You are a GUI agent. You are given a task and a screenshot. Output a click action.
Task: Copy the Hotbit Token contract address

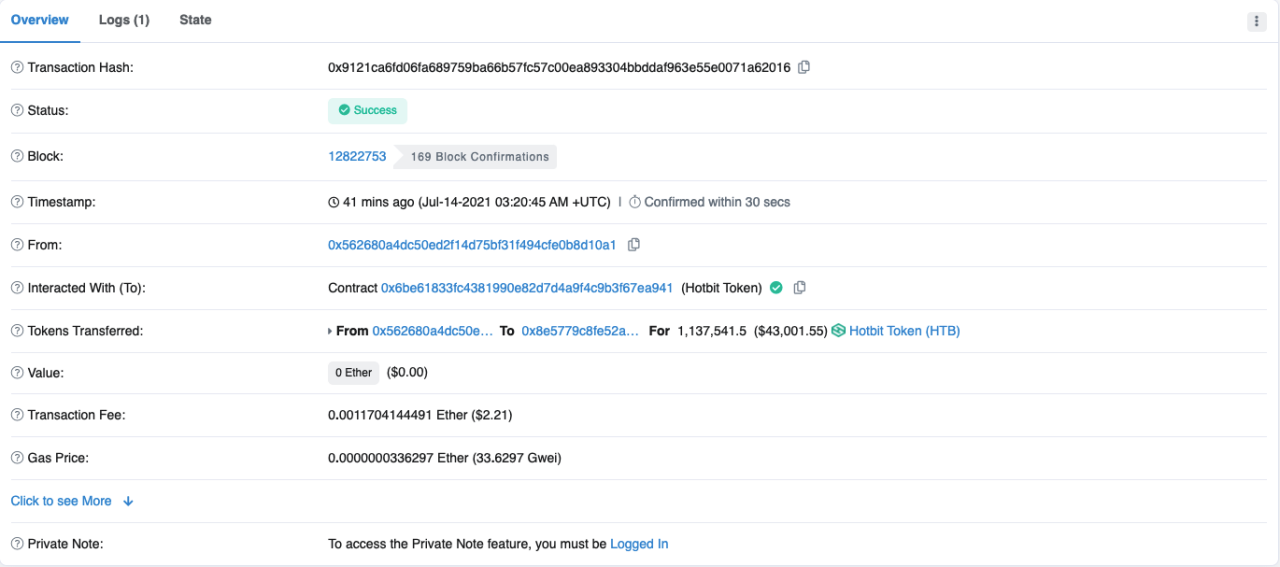point(799,288)
